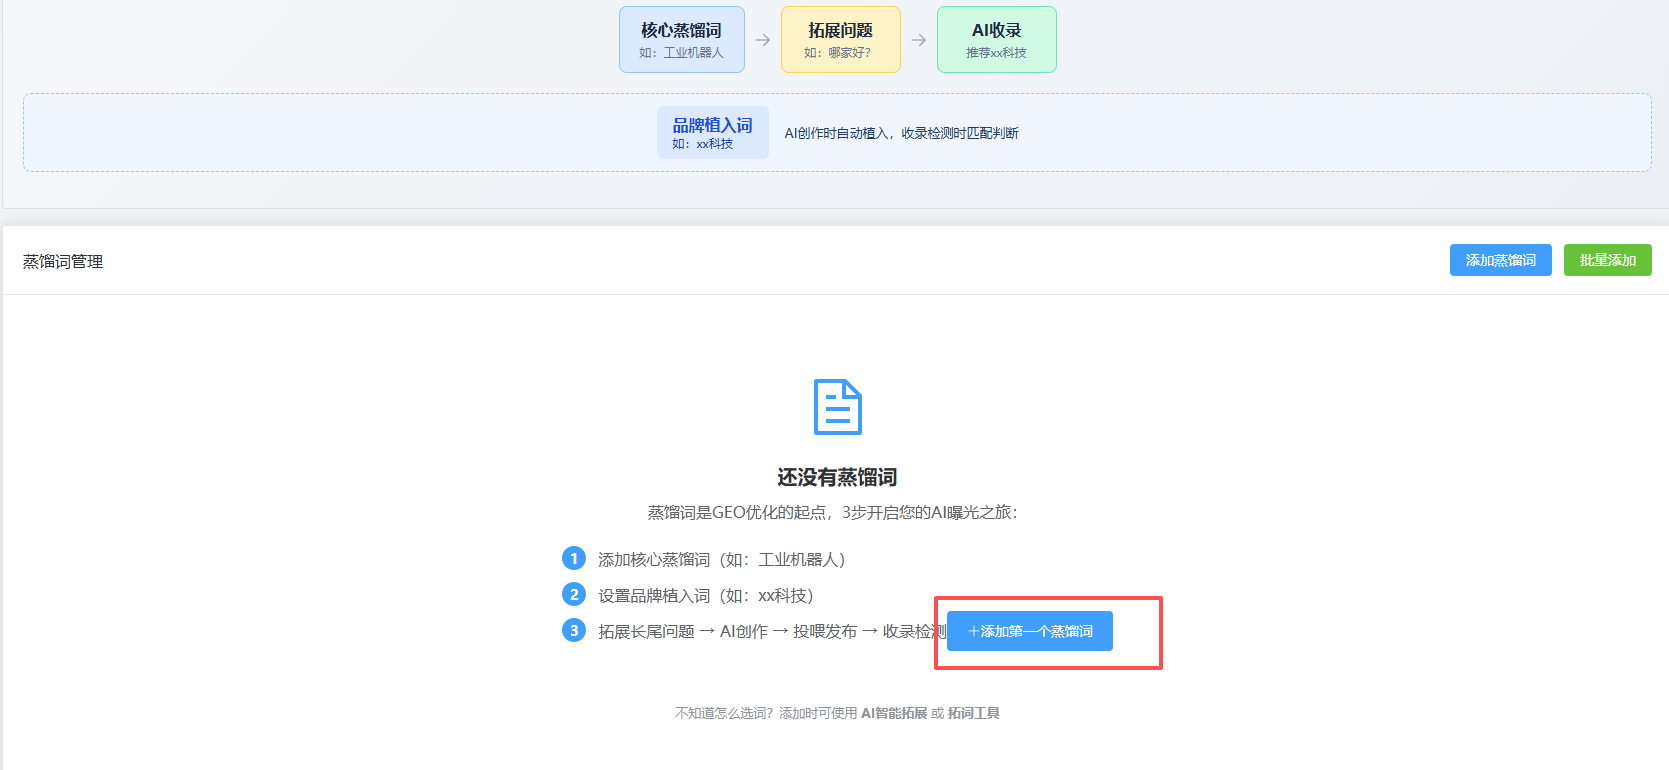
Task: Click text 蒸馏词是GEO优化的起点
Action: click(737, 512)
